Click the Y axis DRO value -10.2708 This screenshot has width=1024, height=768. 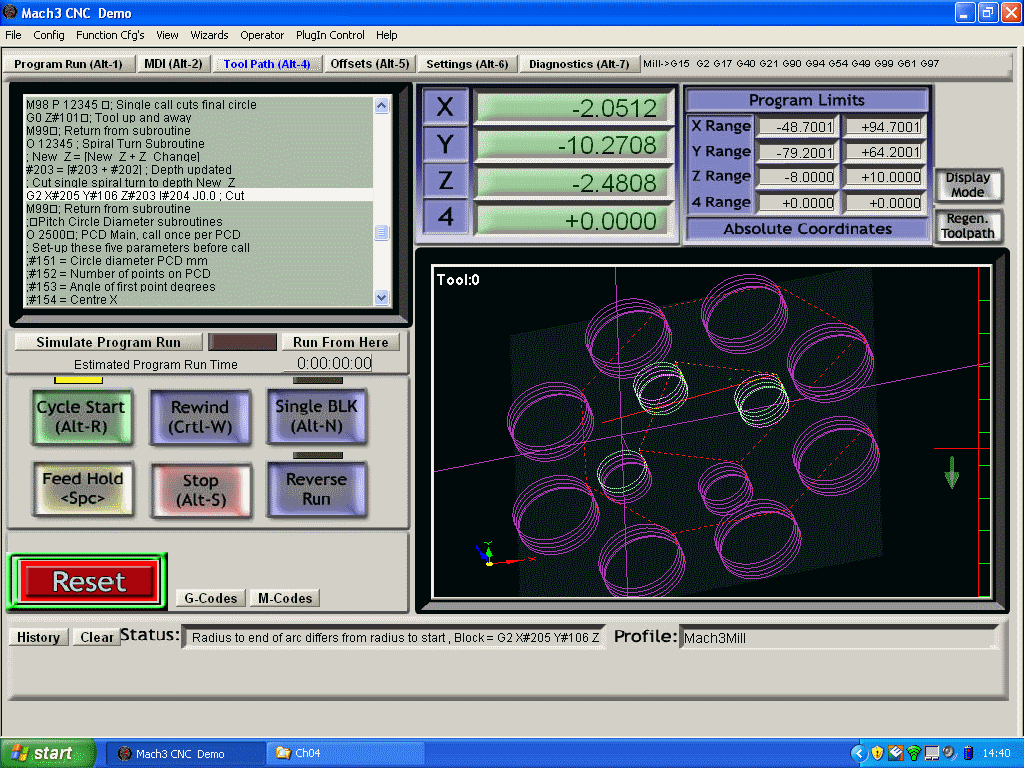(573, 145)
